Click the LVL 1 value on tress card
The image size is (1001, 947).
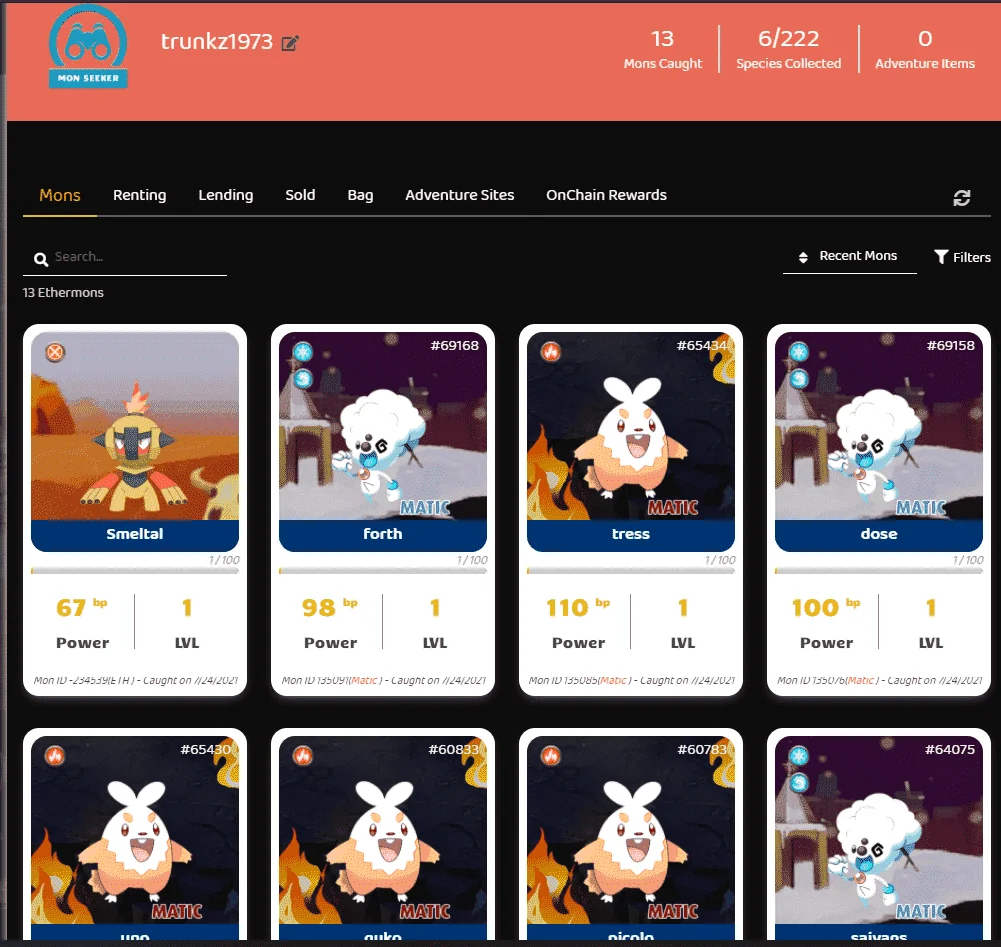tap(683, 607)
